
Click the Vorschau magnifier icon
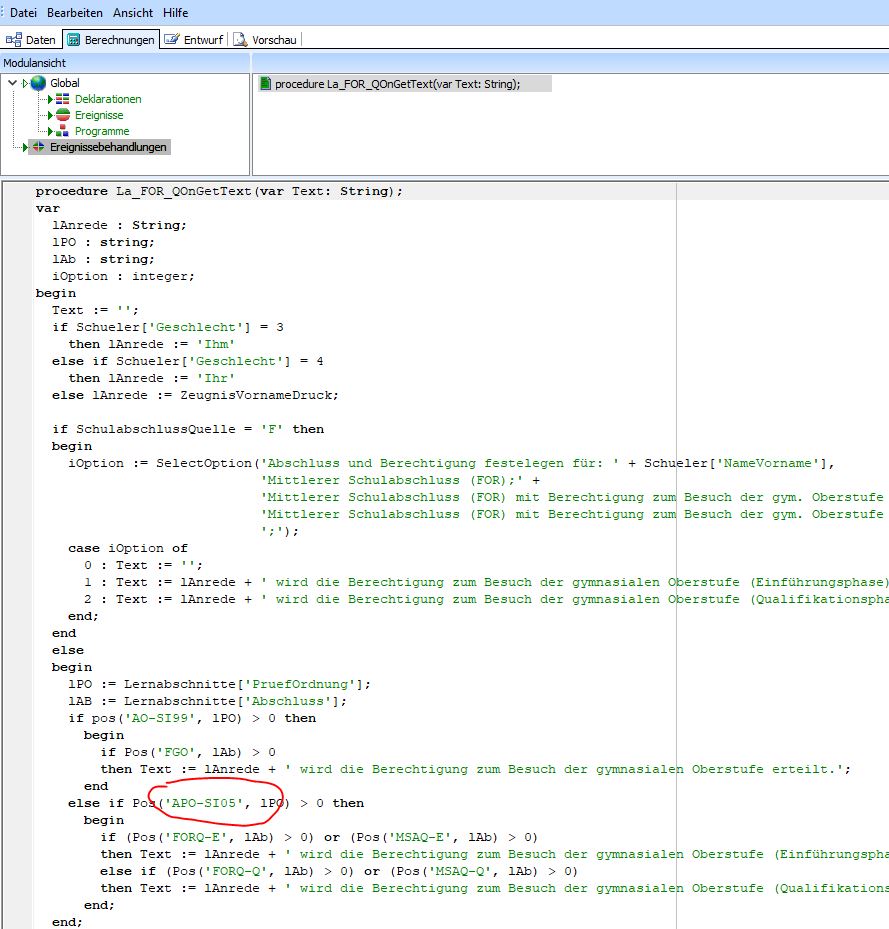coord(240,40)
